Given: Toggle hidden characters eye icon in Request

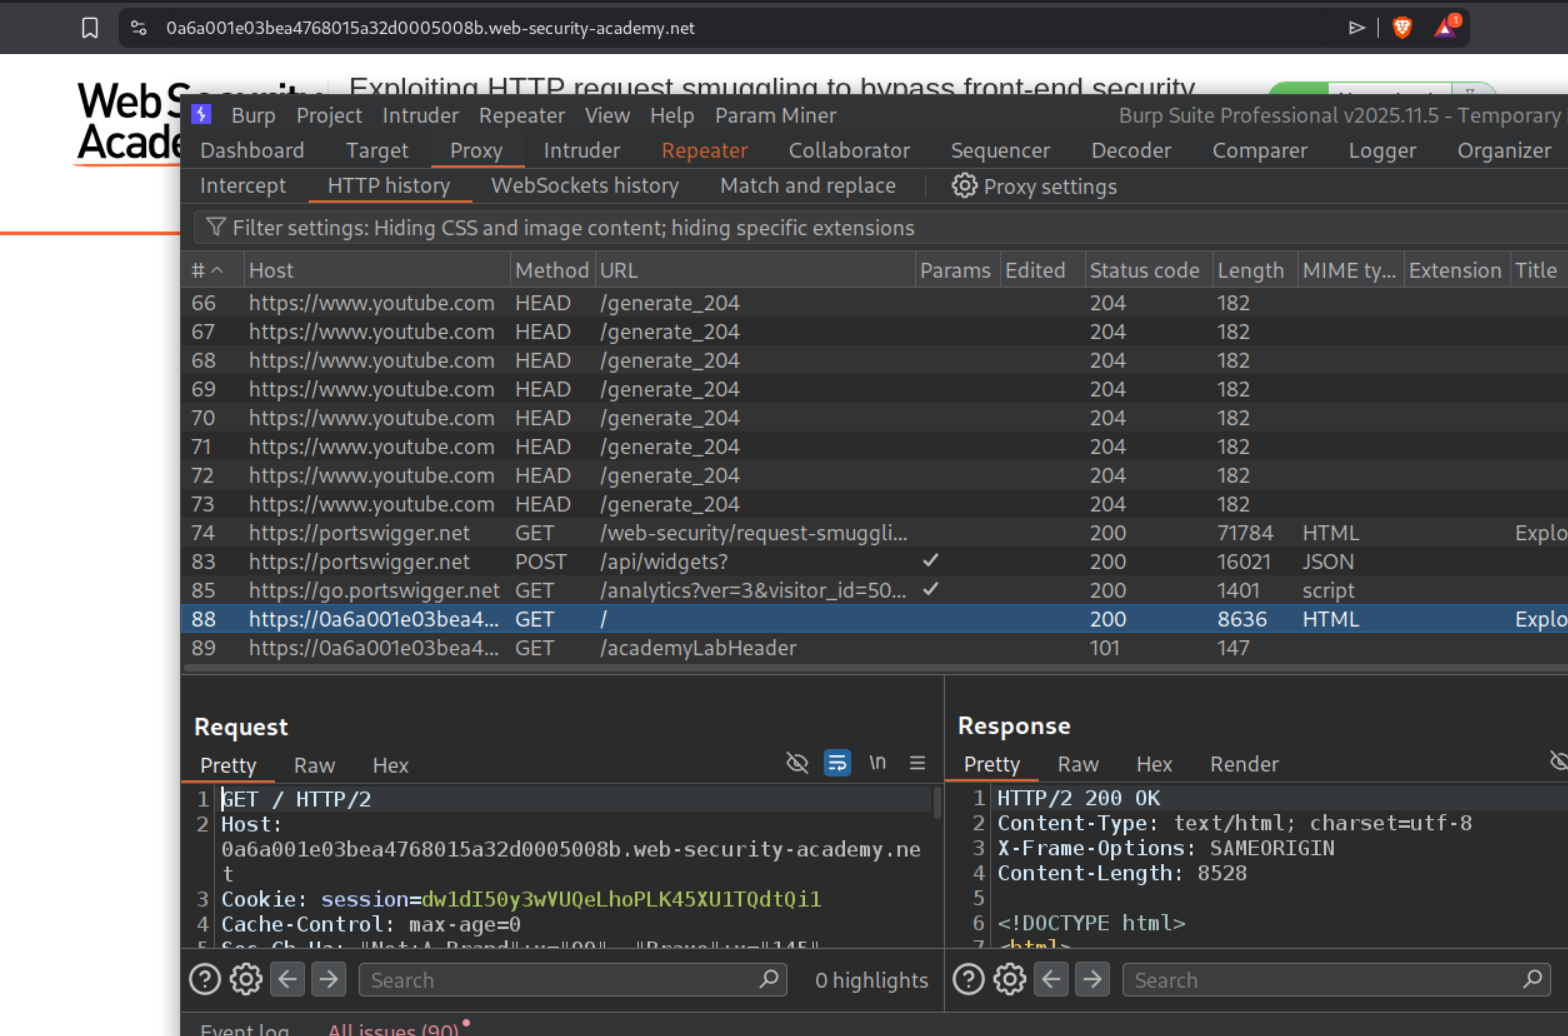Looking at the screenshot, I should click(797, 764).
